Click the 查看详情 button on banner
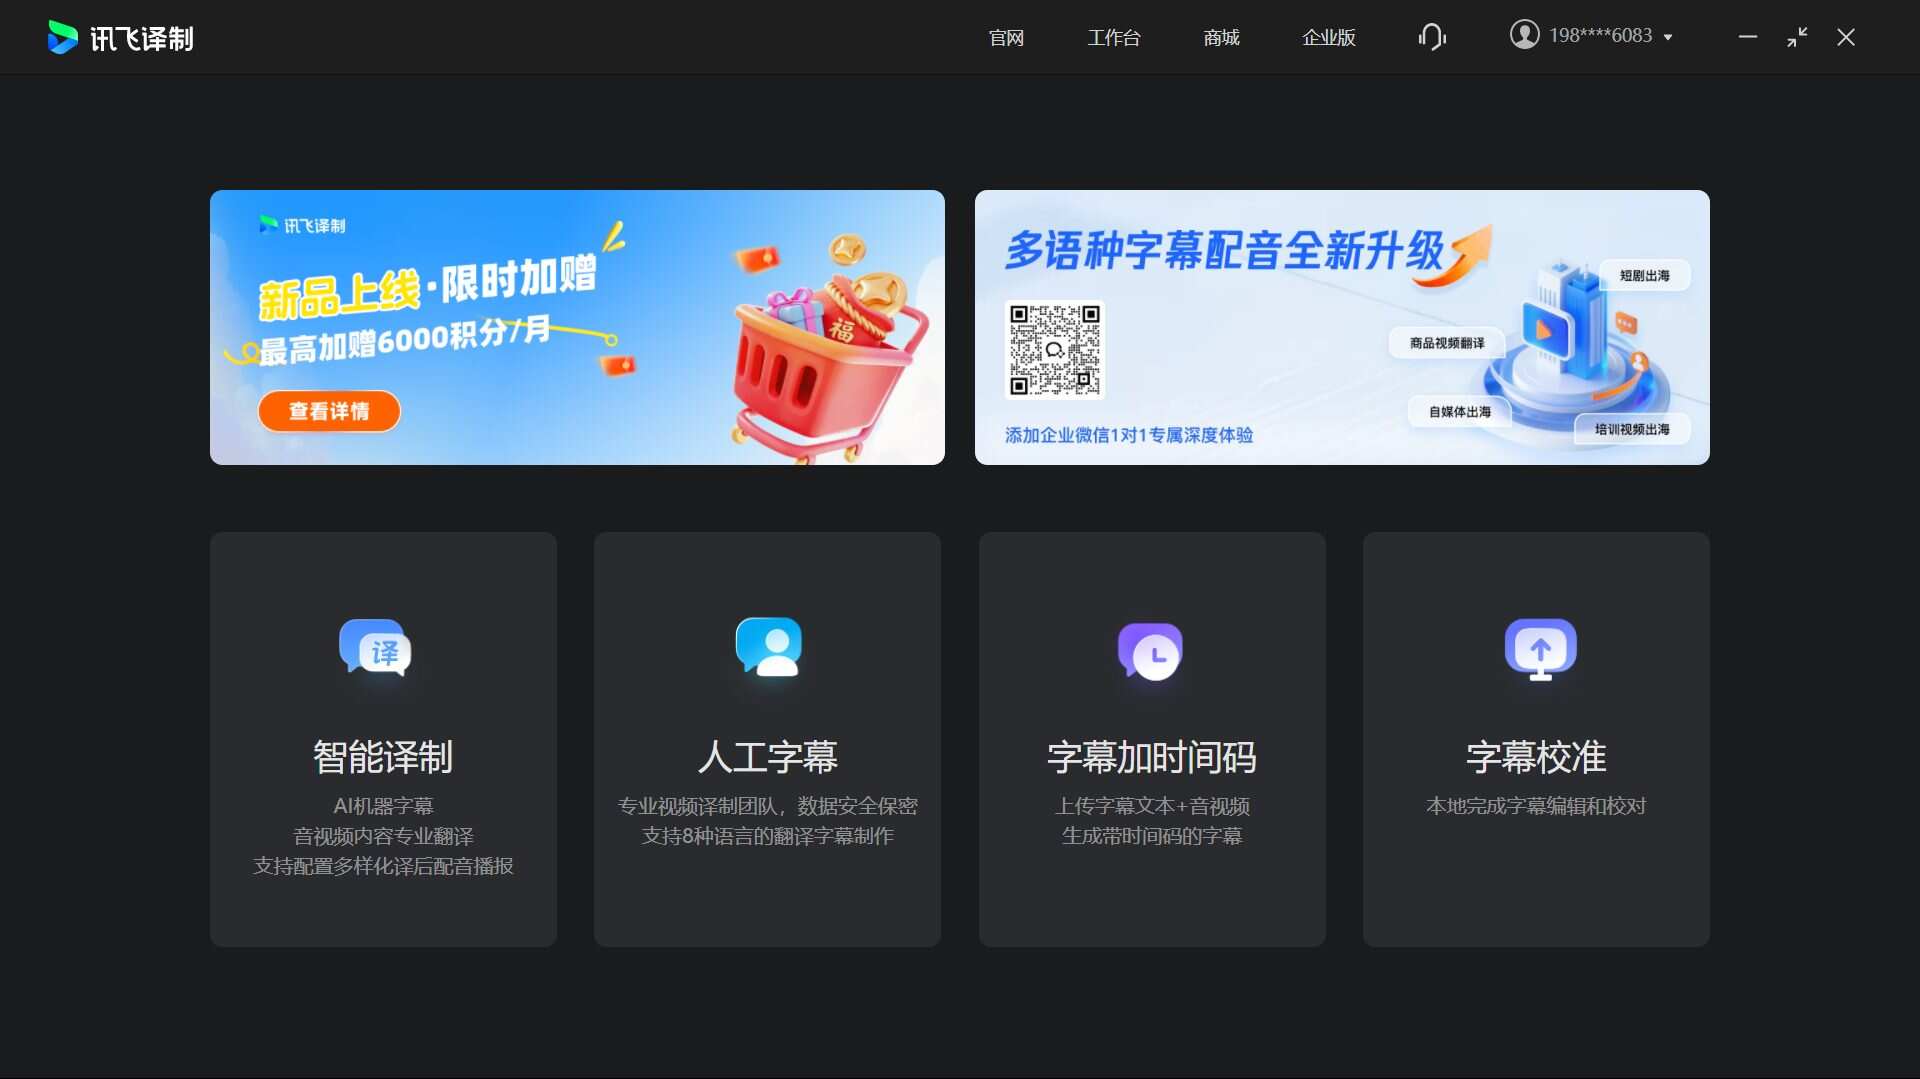 tap(329, 411)
